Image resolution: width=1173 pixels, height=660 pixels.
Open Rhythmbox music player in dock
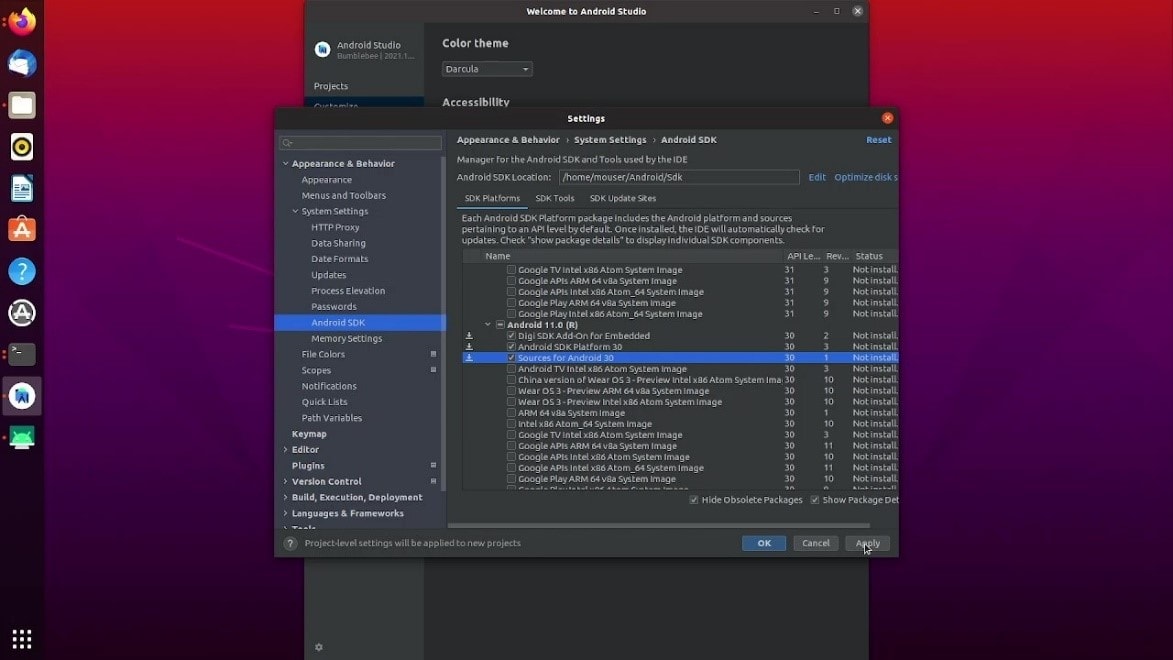22,147
